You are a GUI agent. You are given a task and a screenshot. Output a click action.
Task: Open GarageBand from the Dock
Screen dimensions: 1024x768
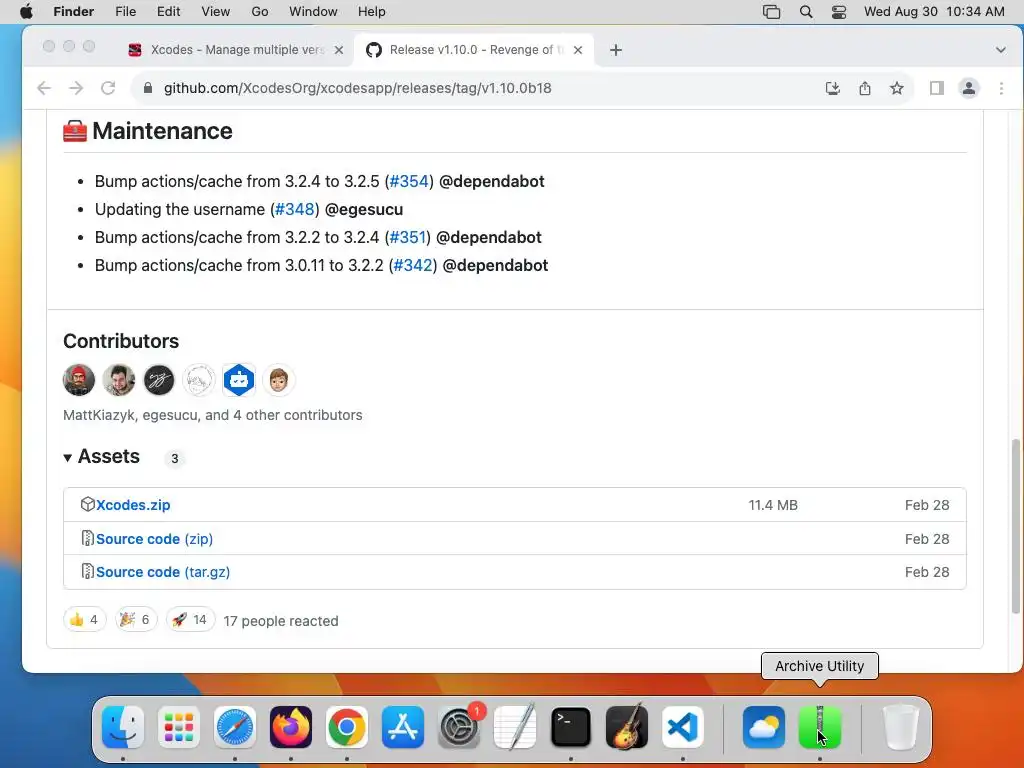point(627,727)
